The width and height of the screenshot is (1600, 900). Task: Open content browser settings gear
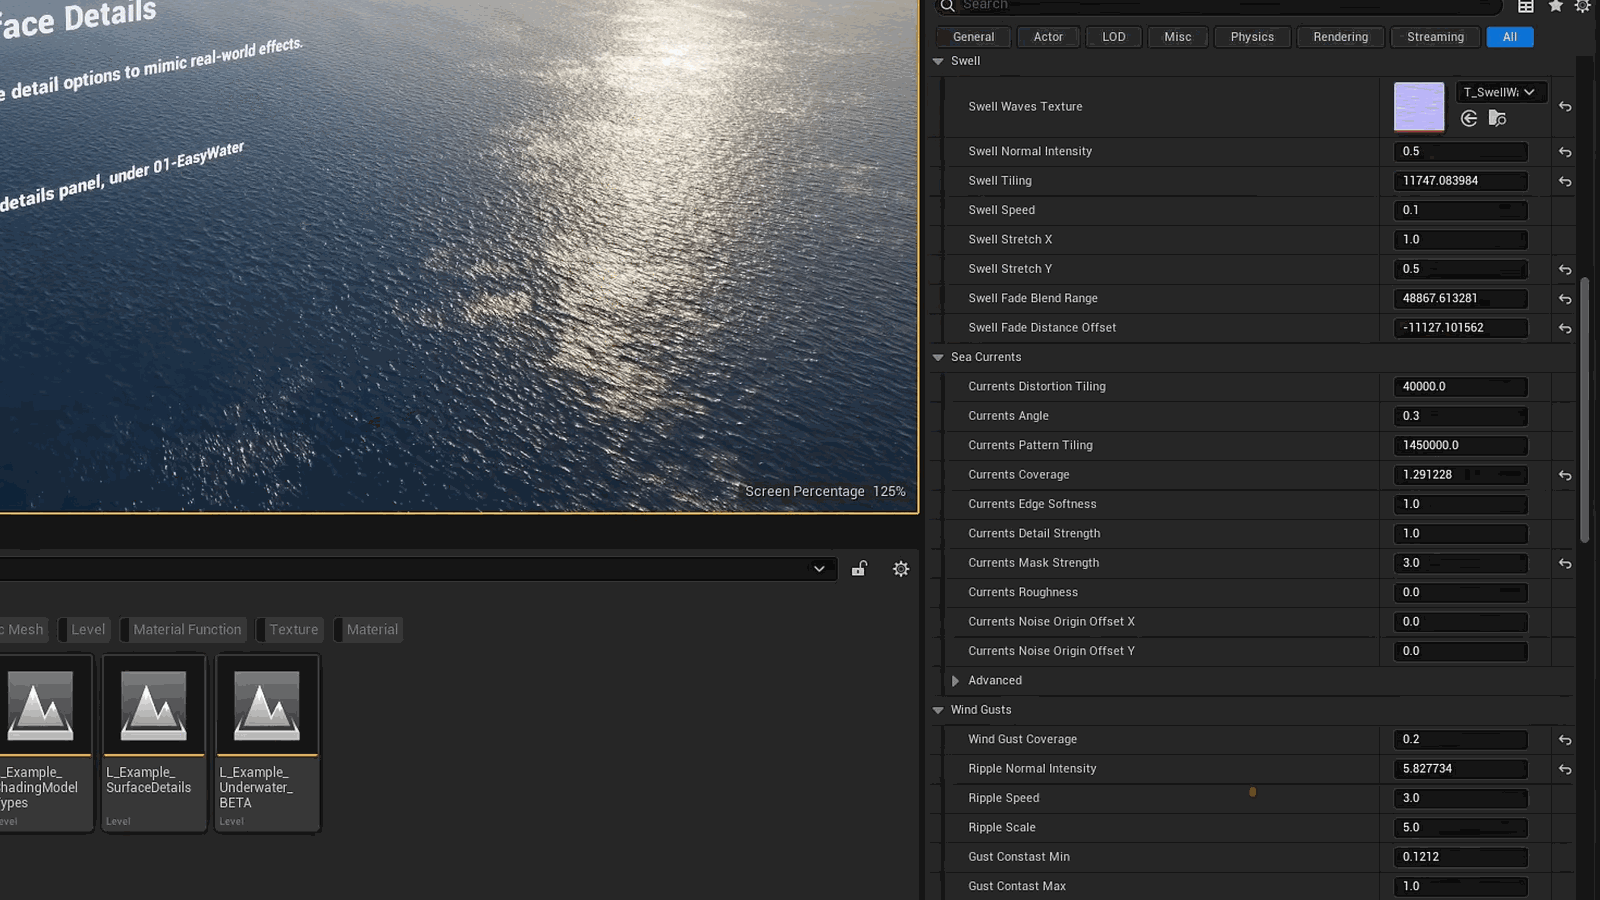(901, 569)
